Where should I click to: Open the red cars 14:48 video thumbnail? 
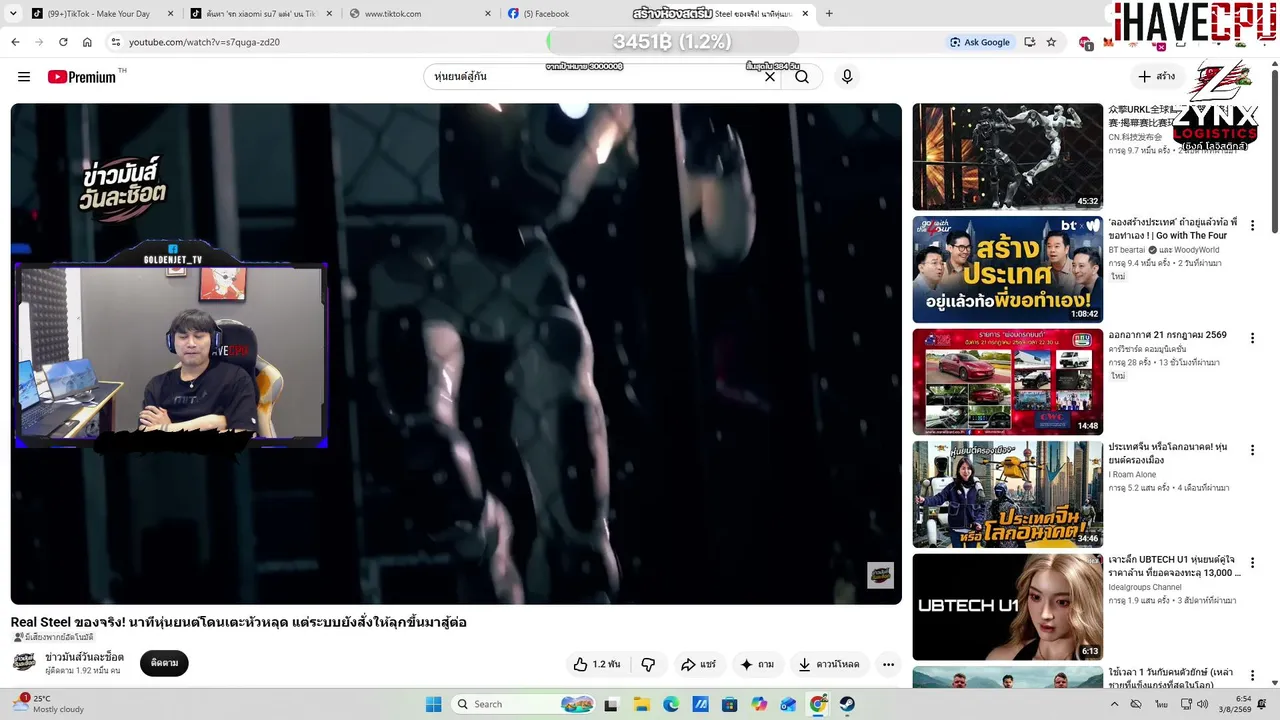[x=1007, y=382]
